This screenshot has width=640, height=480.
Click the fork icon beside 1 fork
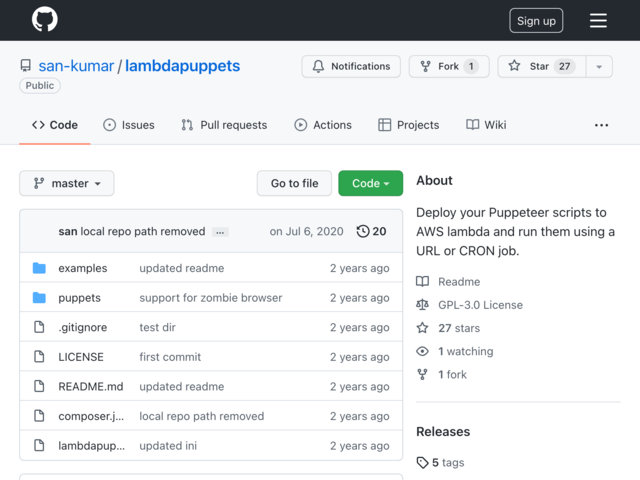422,374
